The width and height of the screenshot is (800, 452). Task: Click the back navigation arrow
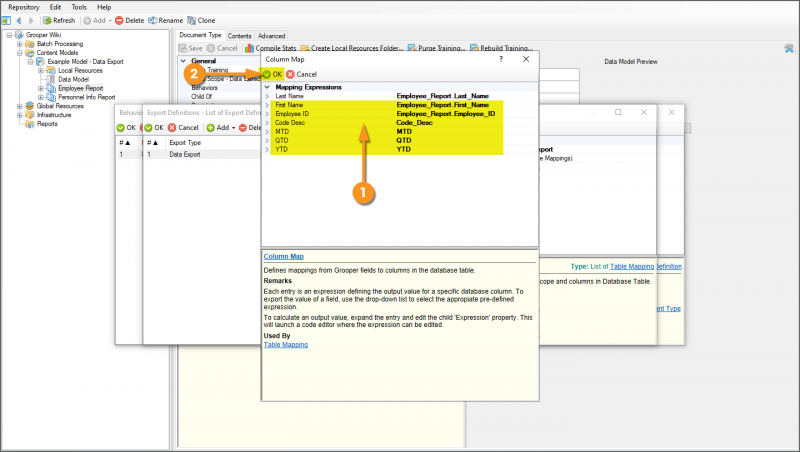coord(19,20)
